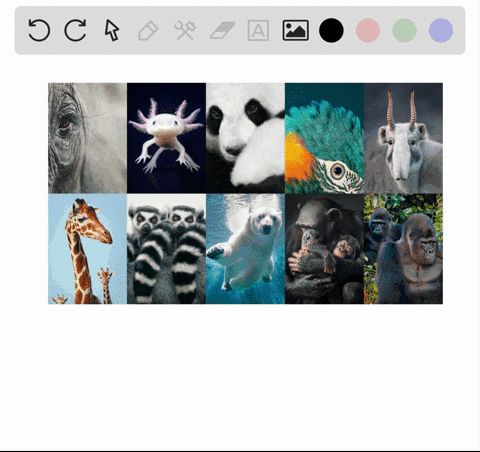The width and height of the screenshot is (480, 452).
Task: Click the colorful parrot photo
Action: 324,138
